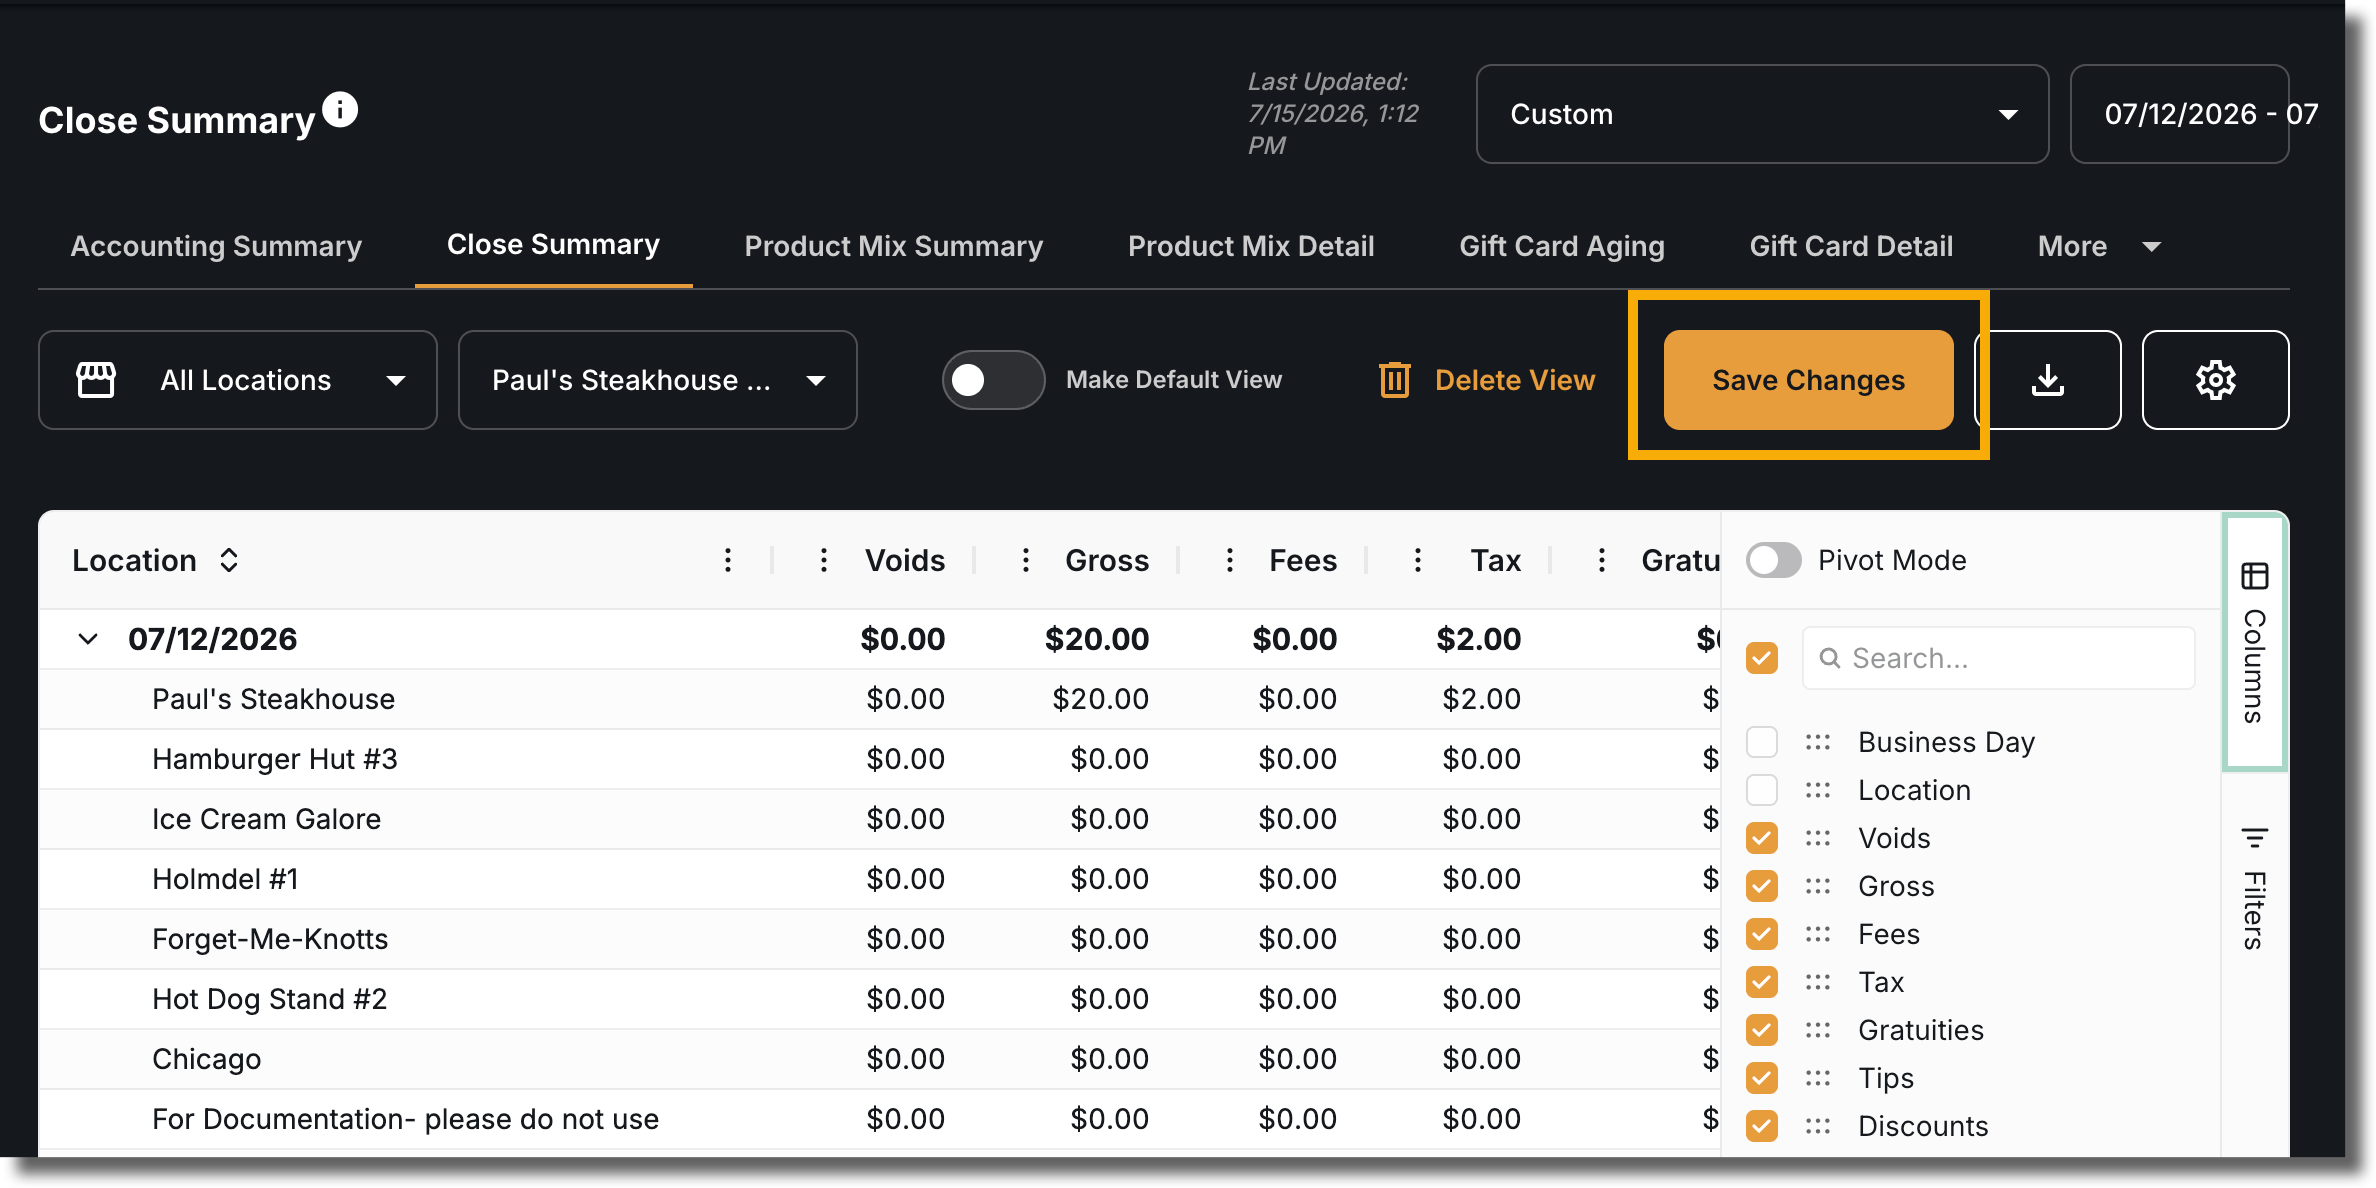Click the date range field 07/12/2026
This screenshot has height=1188, width=2376.
coord(2180,114)
